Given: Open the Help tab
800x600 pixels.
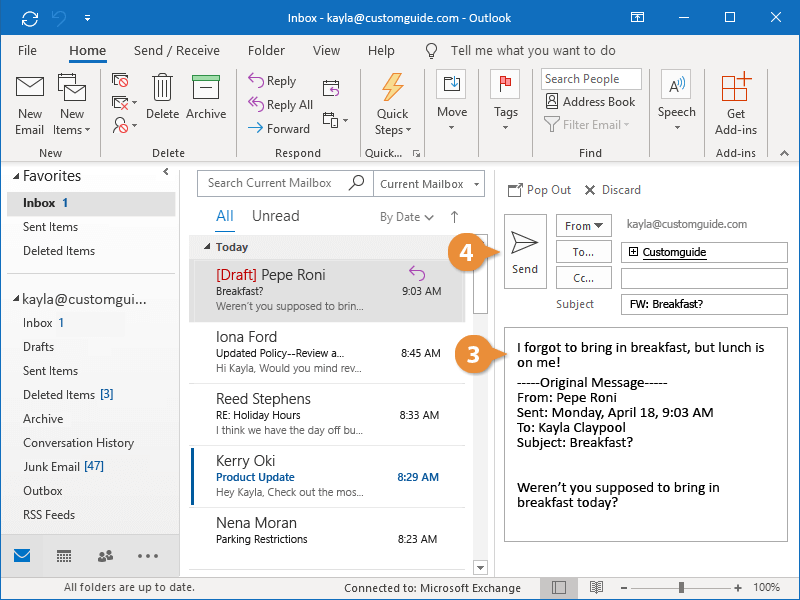Looking at the screenshot, I should click(x=381, y=51).
